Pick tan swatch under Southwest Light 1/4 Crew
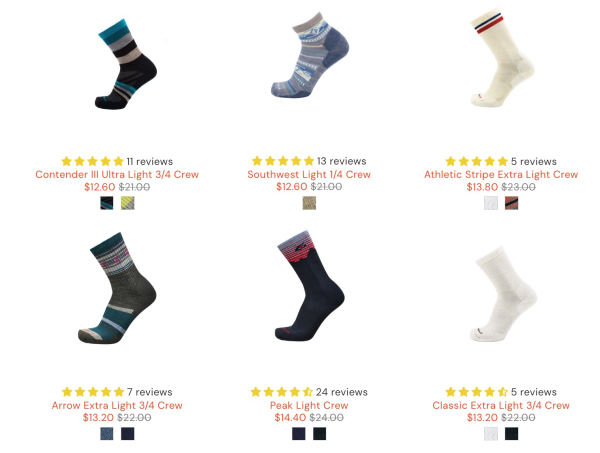 pos(309,203)
